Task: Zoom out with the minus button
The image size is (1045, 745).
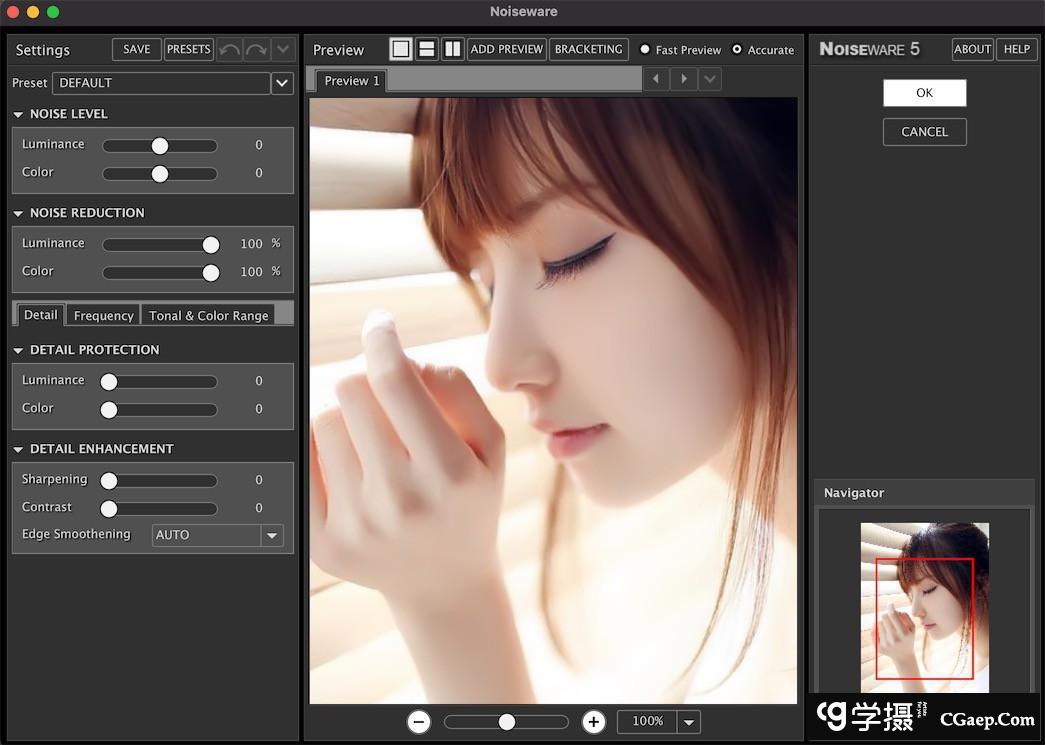Action: click(x=420, y=722)
